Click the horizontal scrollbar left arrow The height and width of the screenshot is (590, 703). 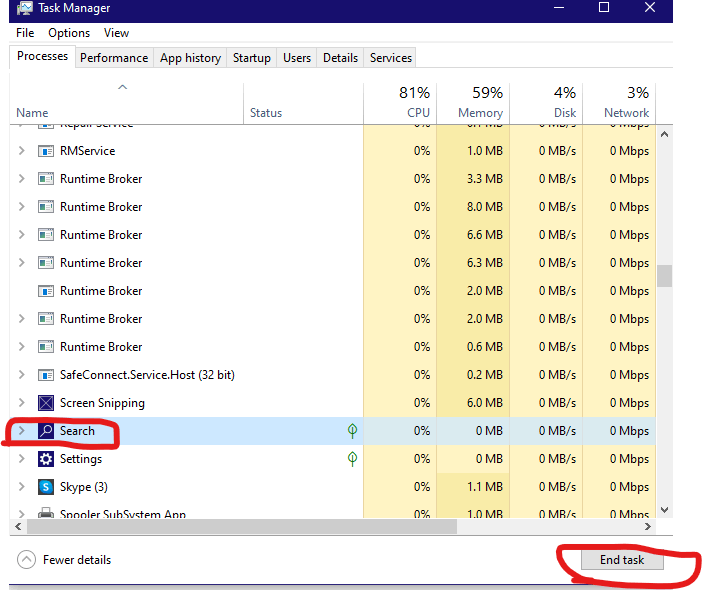tap(18, 526)
